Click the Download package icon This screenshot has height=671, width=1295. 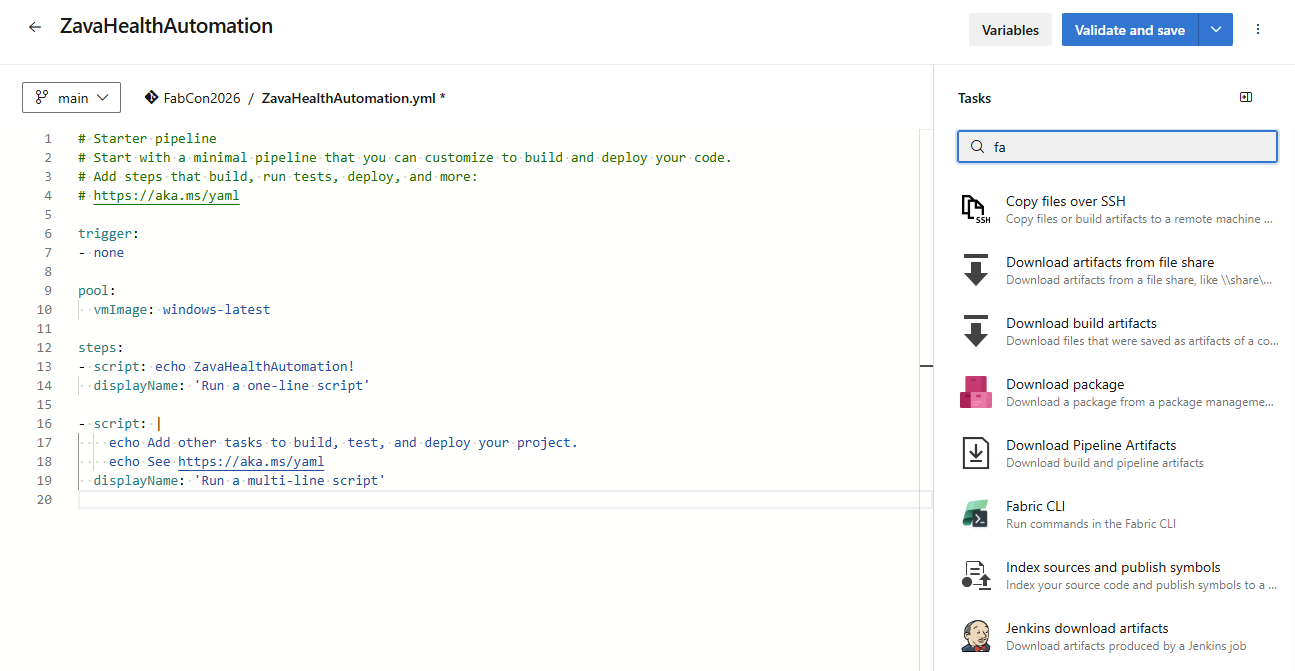(975, 391)
